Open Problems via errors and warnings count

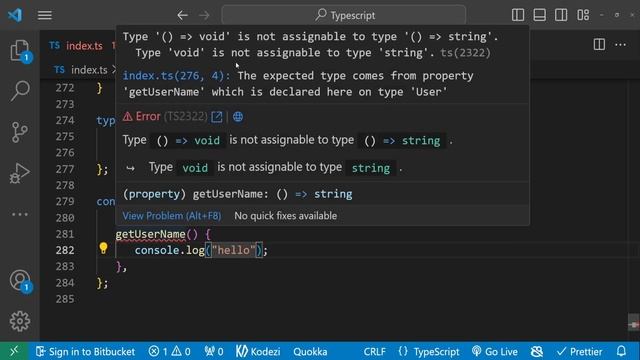point(169,351)
